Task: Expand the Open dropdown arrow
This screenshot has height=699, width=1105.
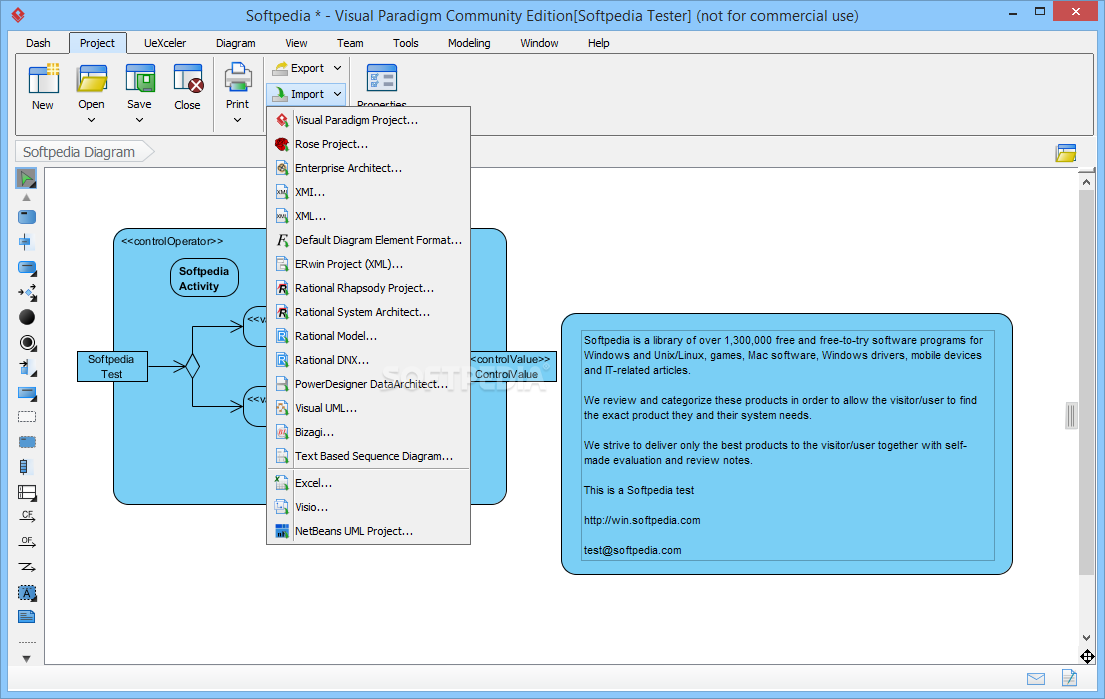Action: pos(91,120)
